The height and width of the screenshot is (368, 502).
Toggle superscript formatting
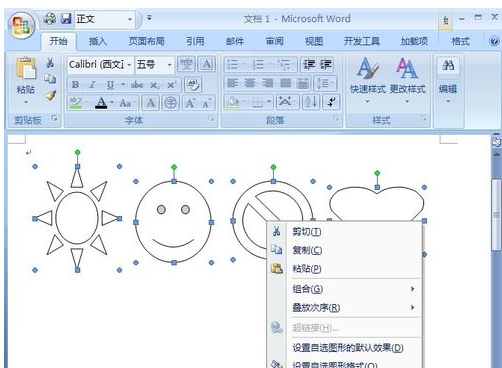click(x=171, y=85)
